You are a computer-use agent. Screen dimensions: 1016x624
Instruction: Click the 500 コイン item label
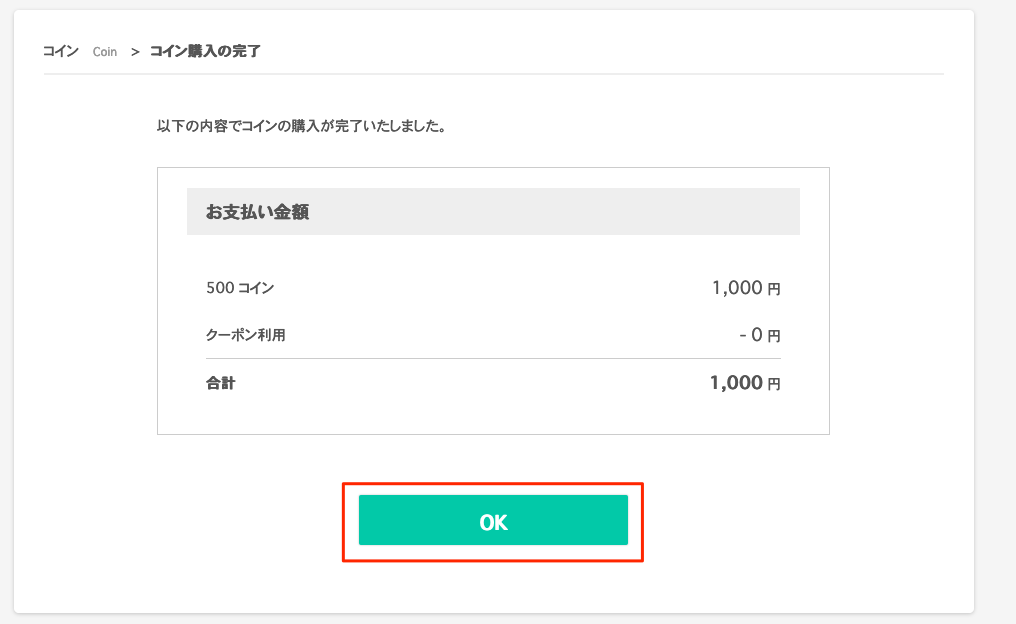(240, 288)
